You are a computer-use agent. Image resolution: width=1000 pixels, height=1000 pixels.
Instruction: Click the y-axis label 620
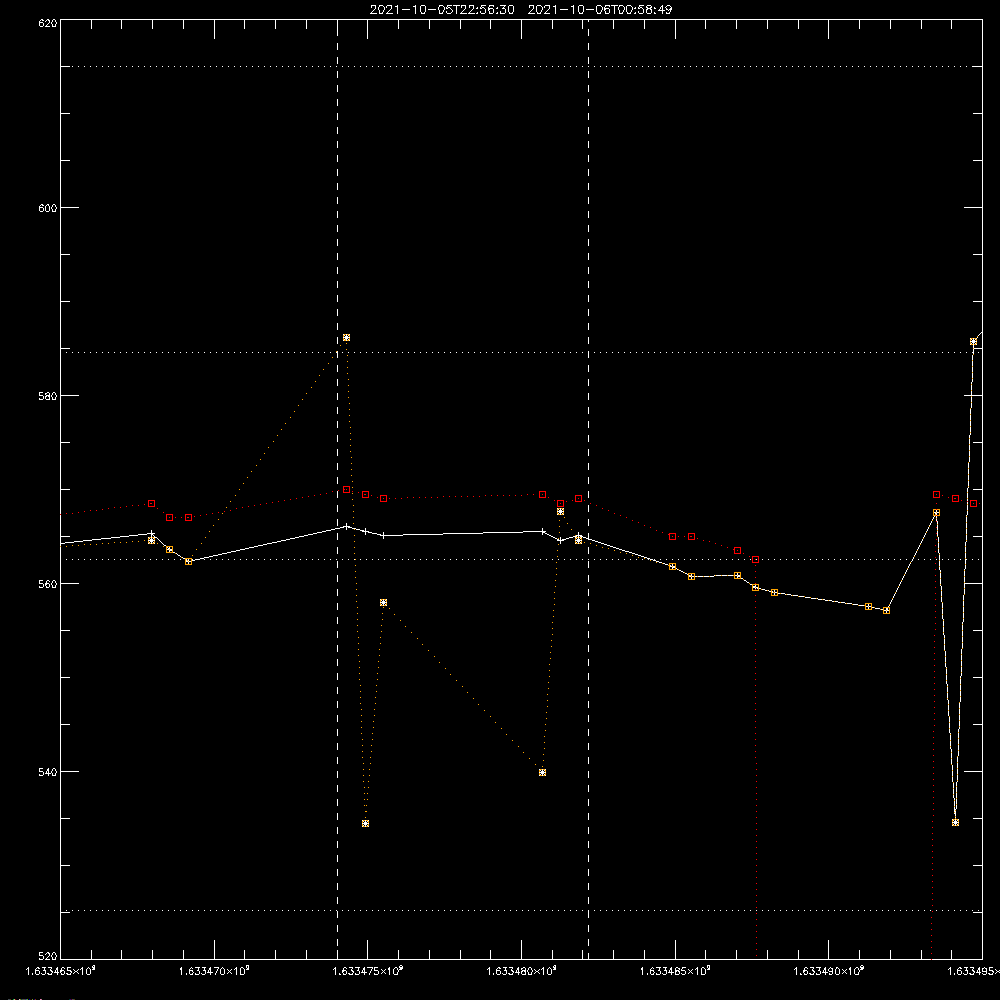48,24
